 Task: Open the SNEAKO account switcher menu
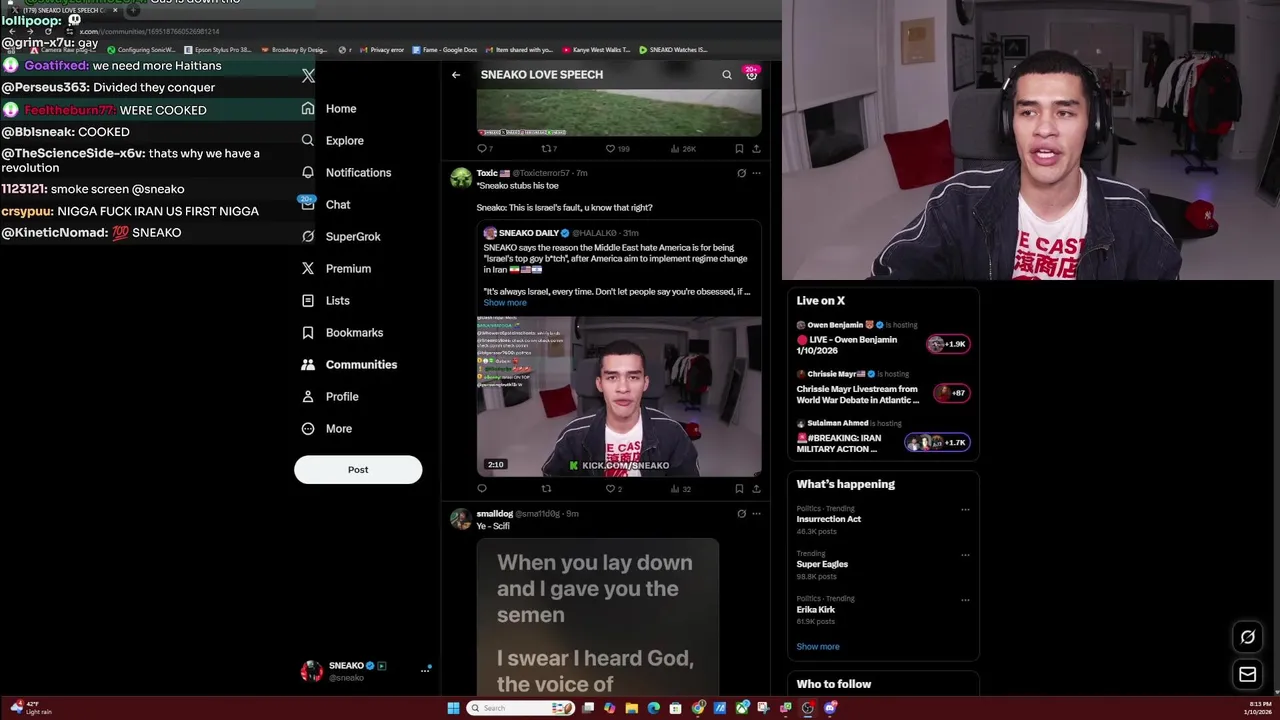tap(366, 671)
